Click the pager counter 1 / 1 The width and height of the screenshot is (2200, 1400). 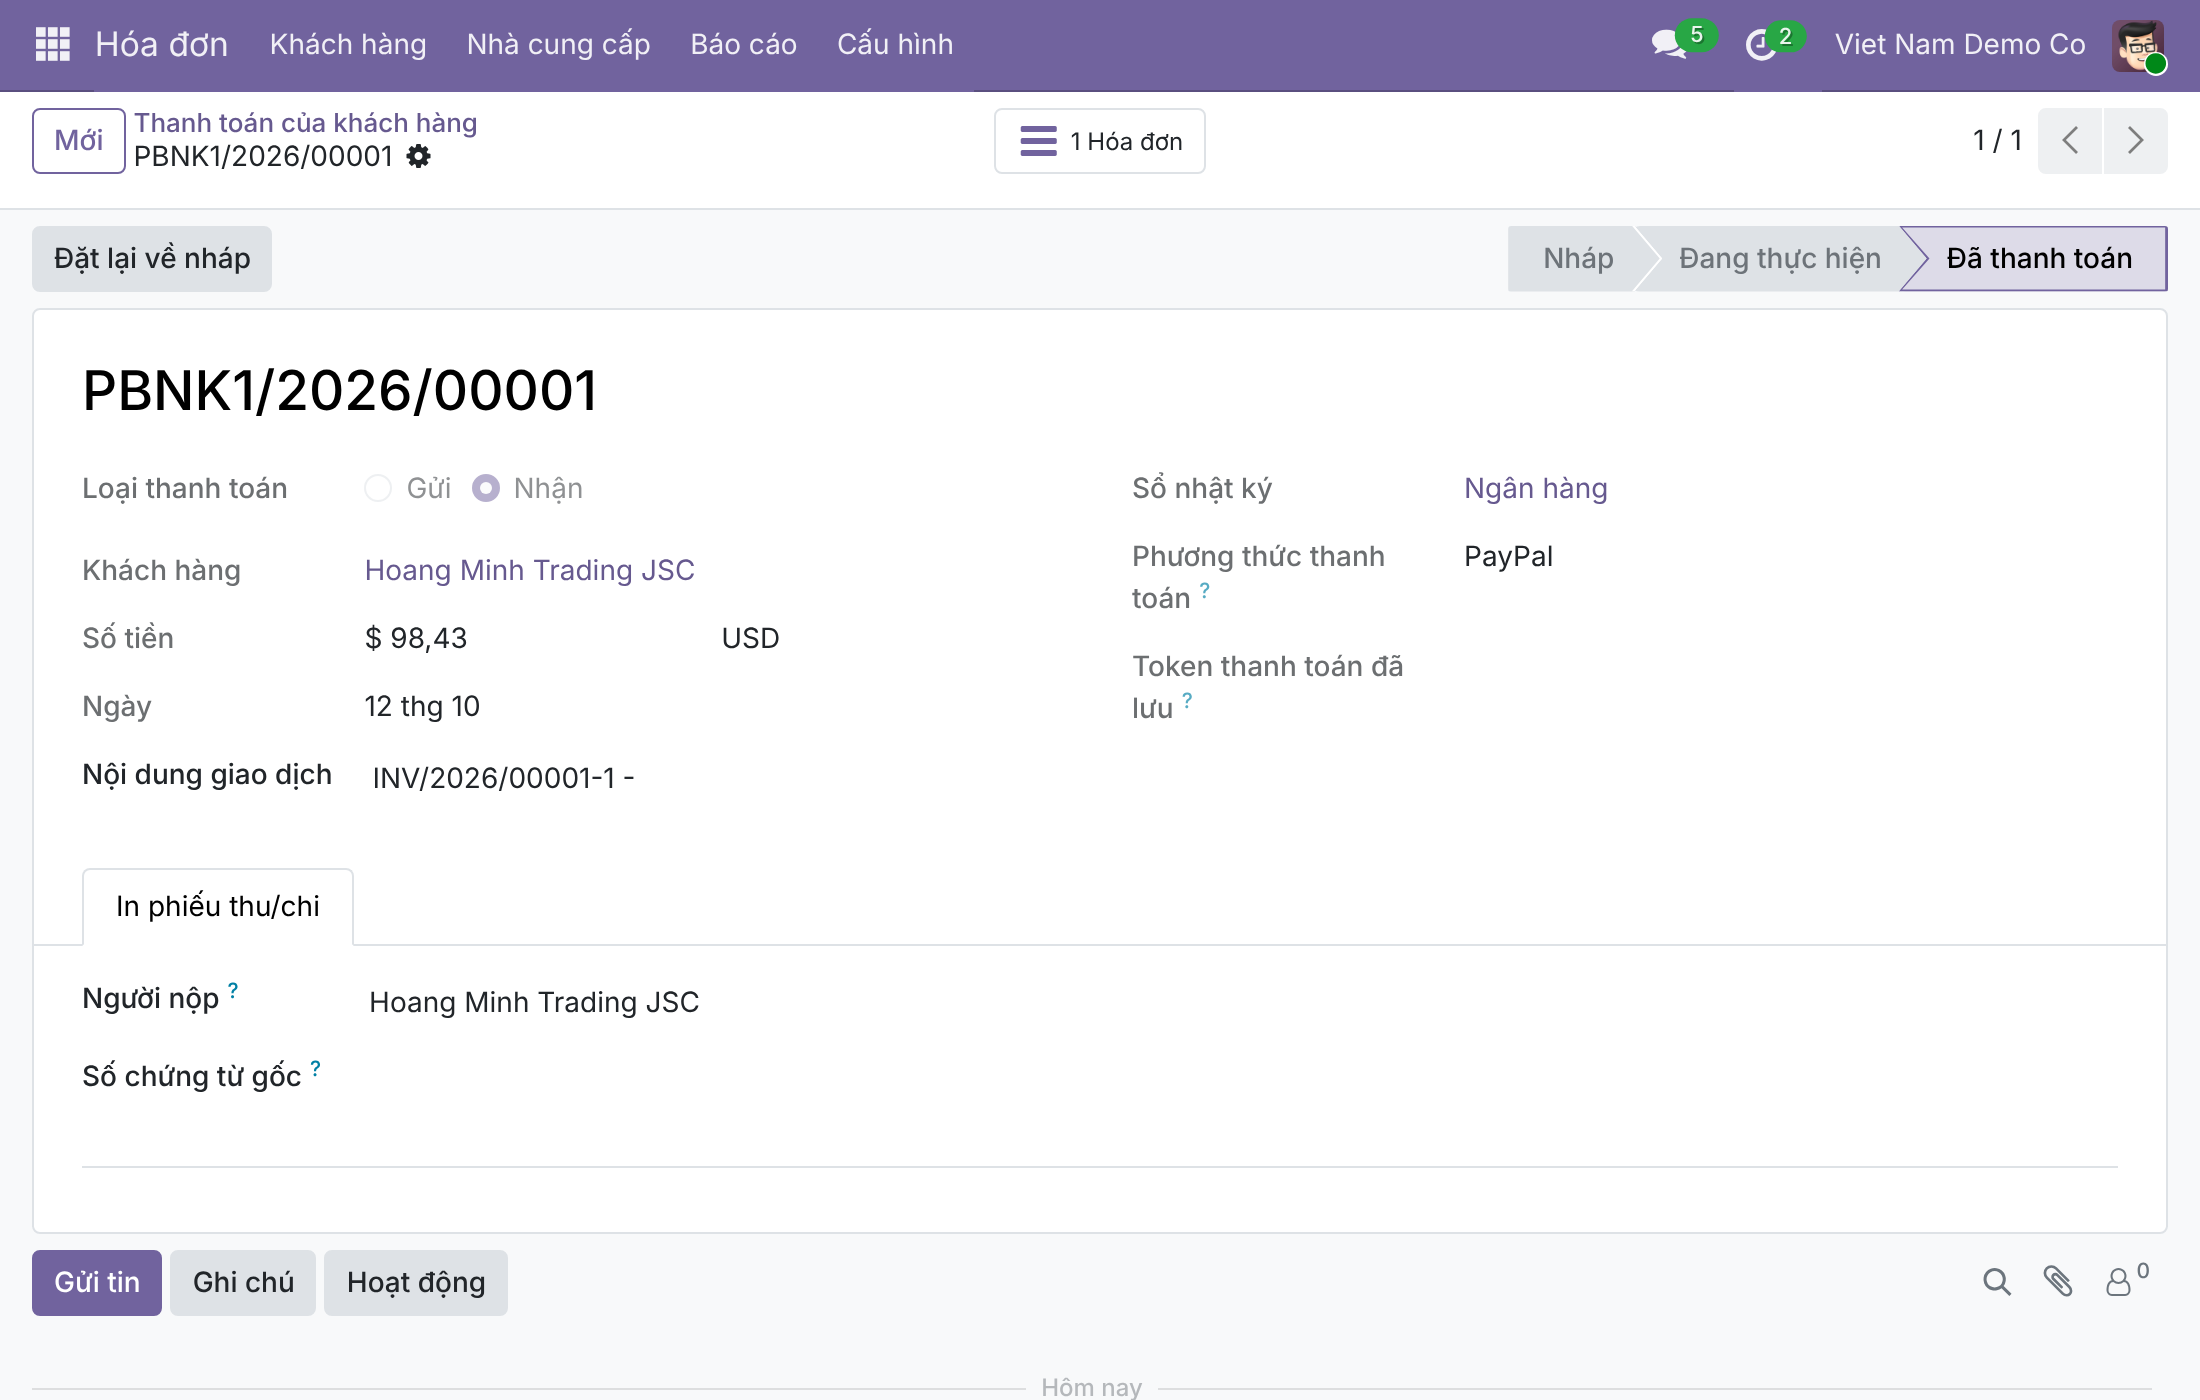[1997, 140]
